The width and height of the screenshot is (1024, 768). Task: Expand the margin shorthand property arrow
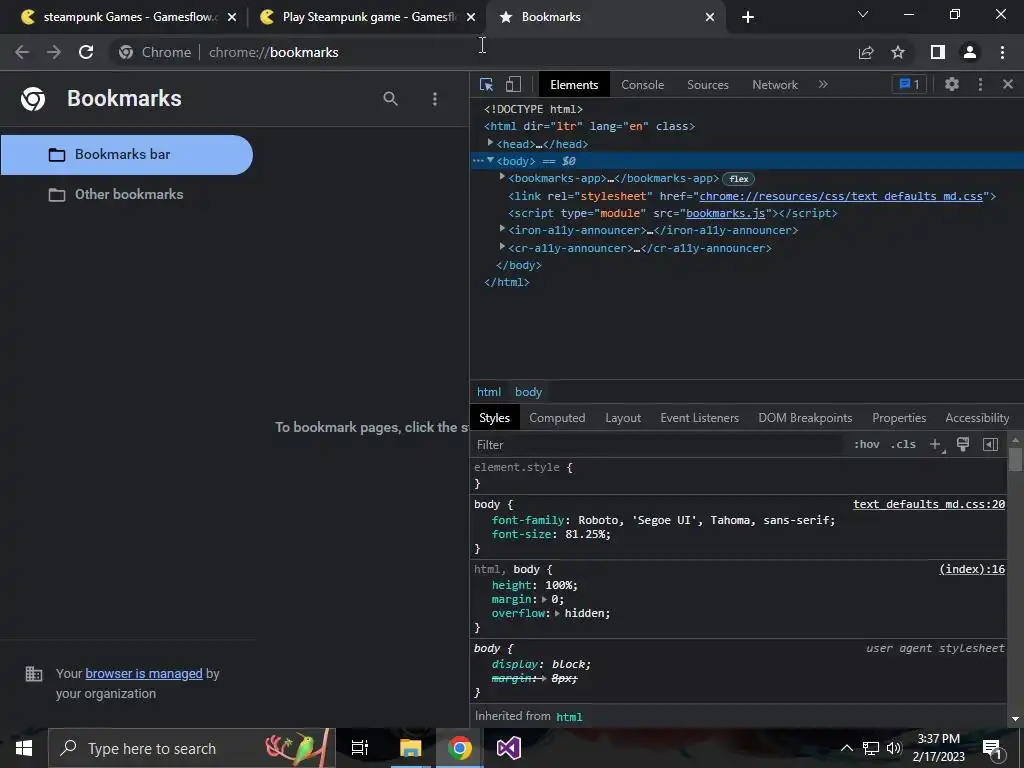tap(545, 600)
